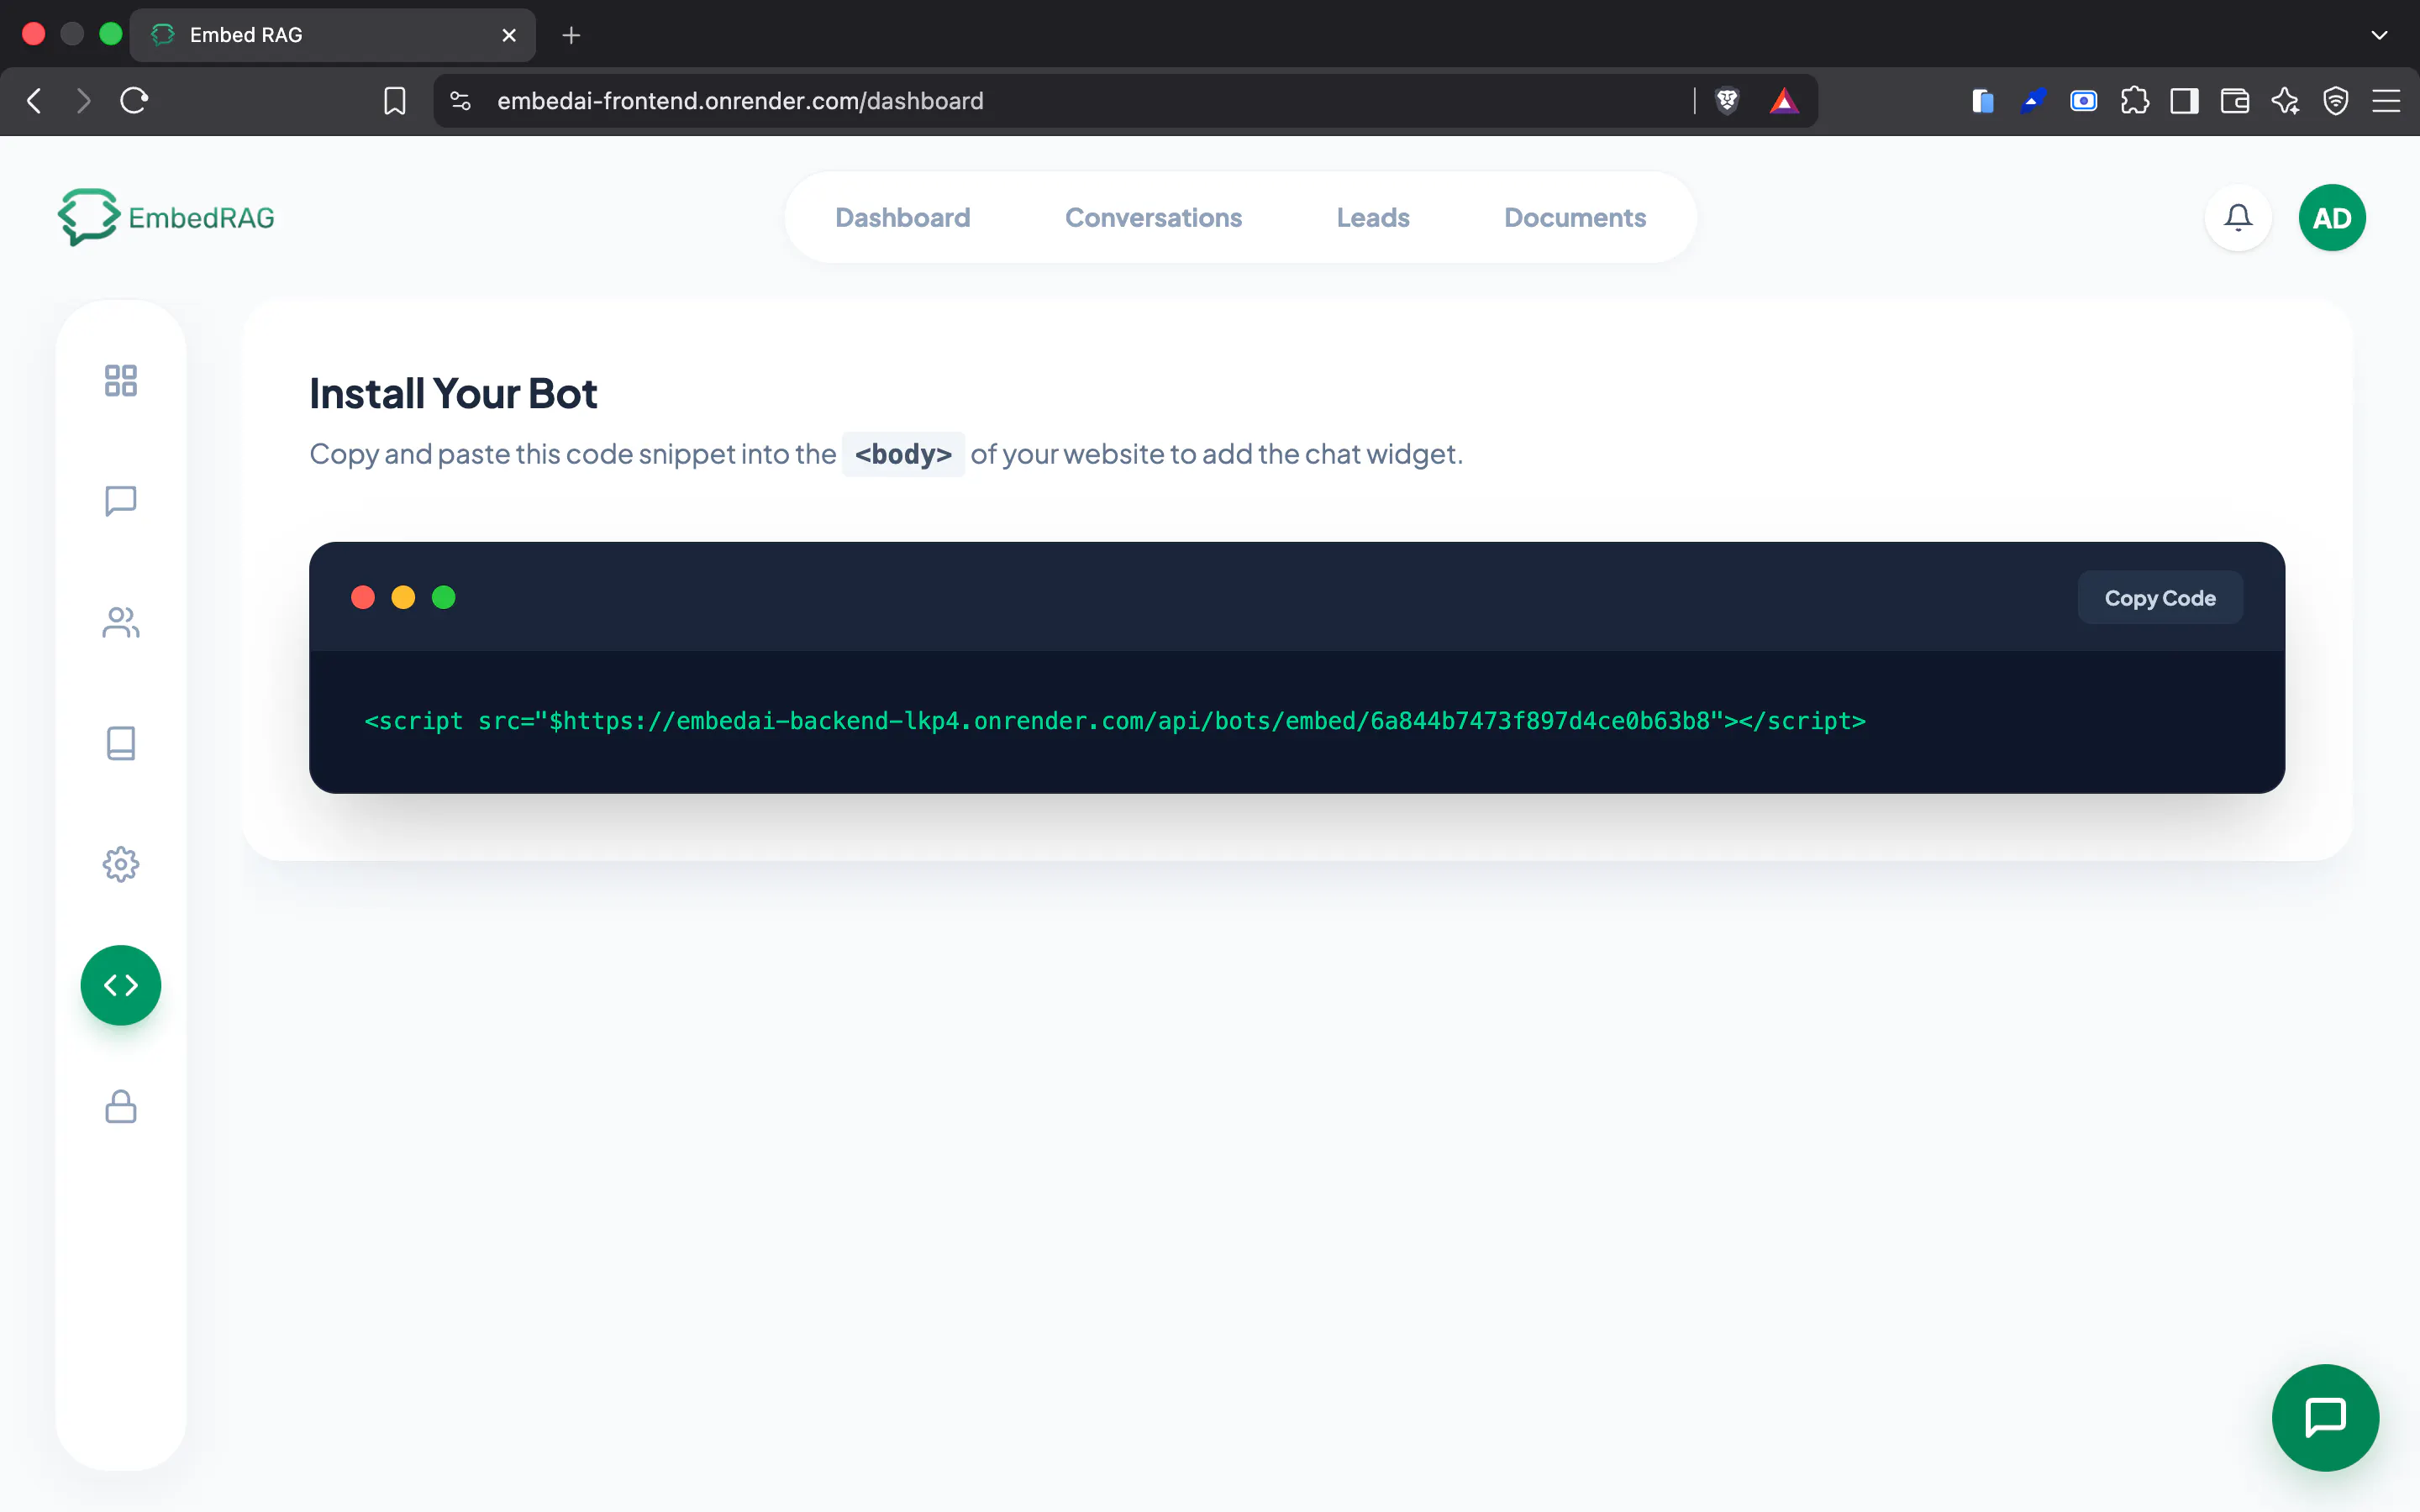The image size is (2420, 1512).
Task: Select the script embed code text
Action: point(1115,721)
